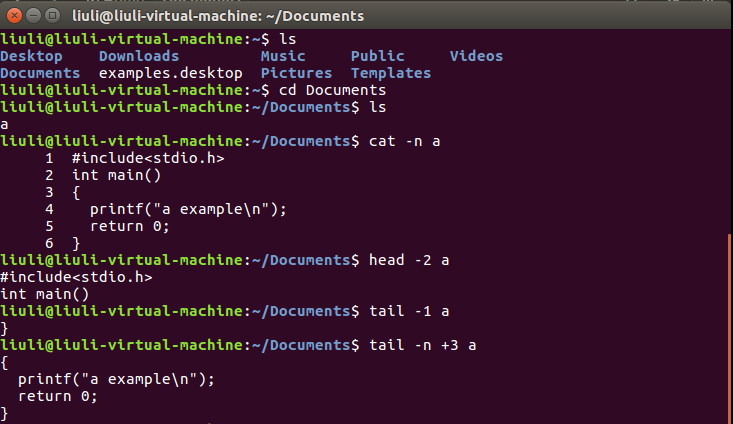Click unnumbered 'return 0;' in tail output
Screen dimensions: 733x424
(x=57, y=396)
